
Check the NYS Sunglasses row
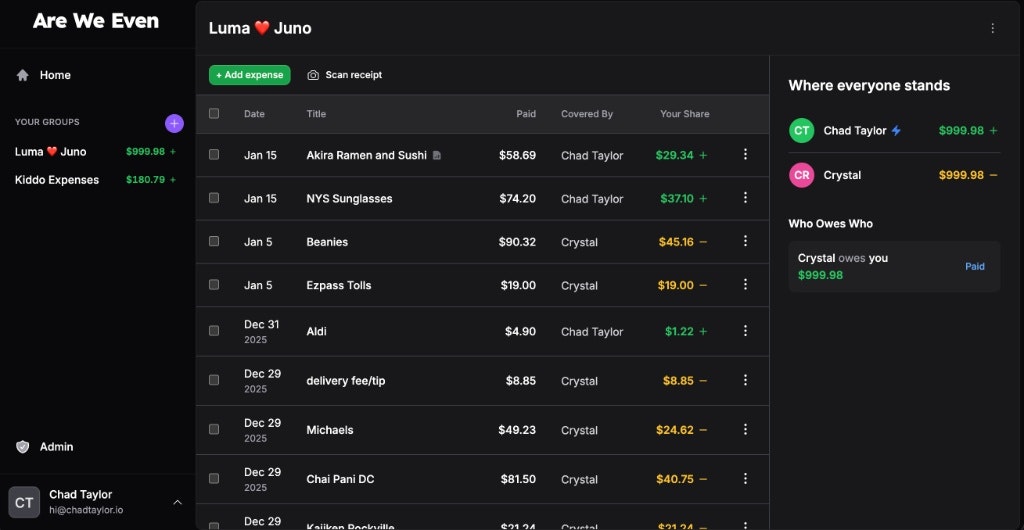pos(214,198)
